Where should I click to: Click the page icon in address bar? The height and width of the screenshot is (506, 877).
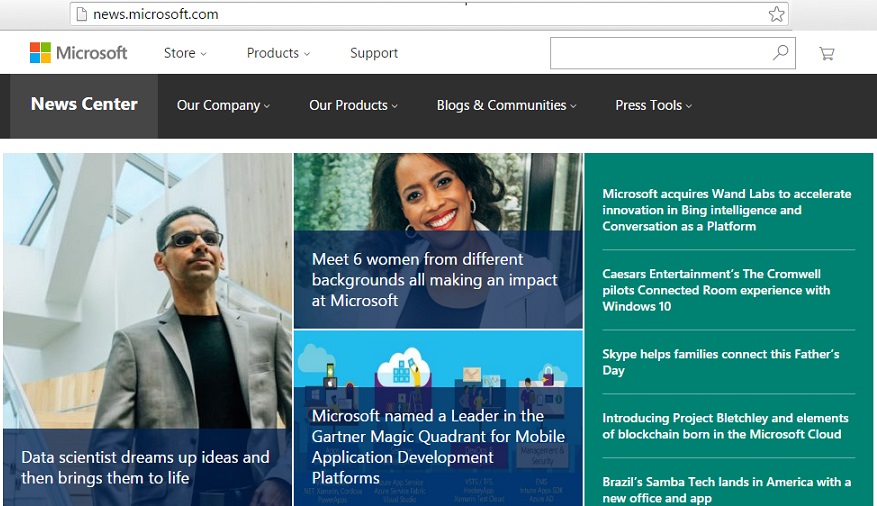(x=82, y=14)
